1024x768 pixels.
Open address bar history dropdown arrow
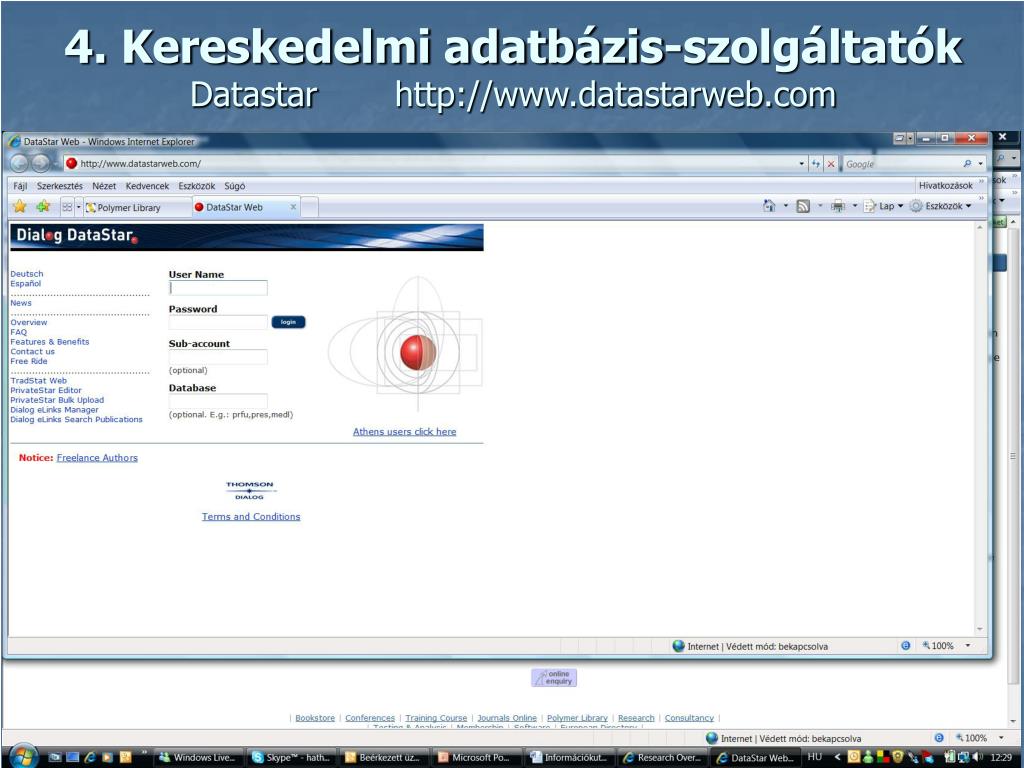point(802,164)
